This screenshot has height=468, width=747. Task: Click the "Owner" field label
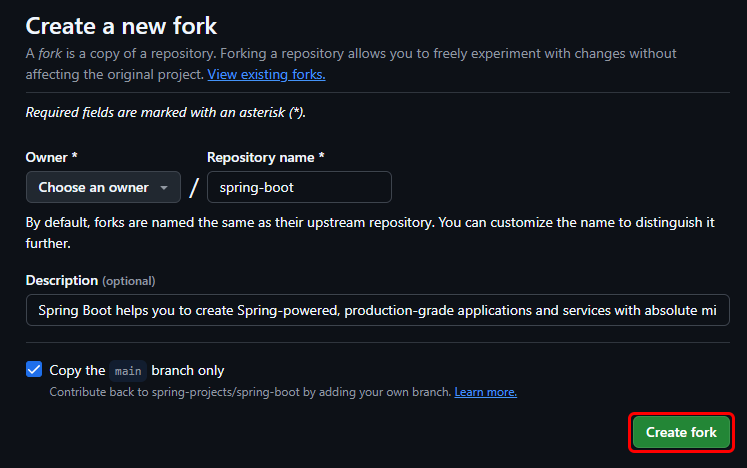click(x=50, y=157)
